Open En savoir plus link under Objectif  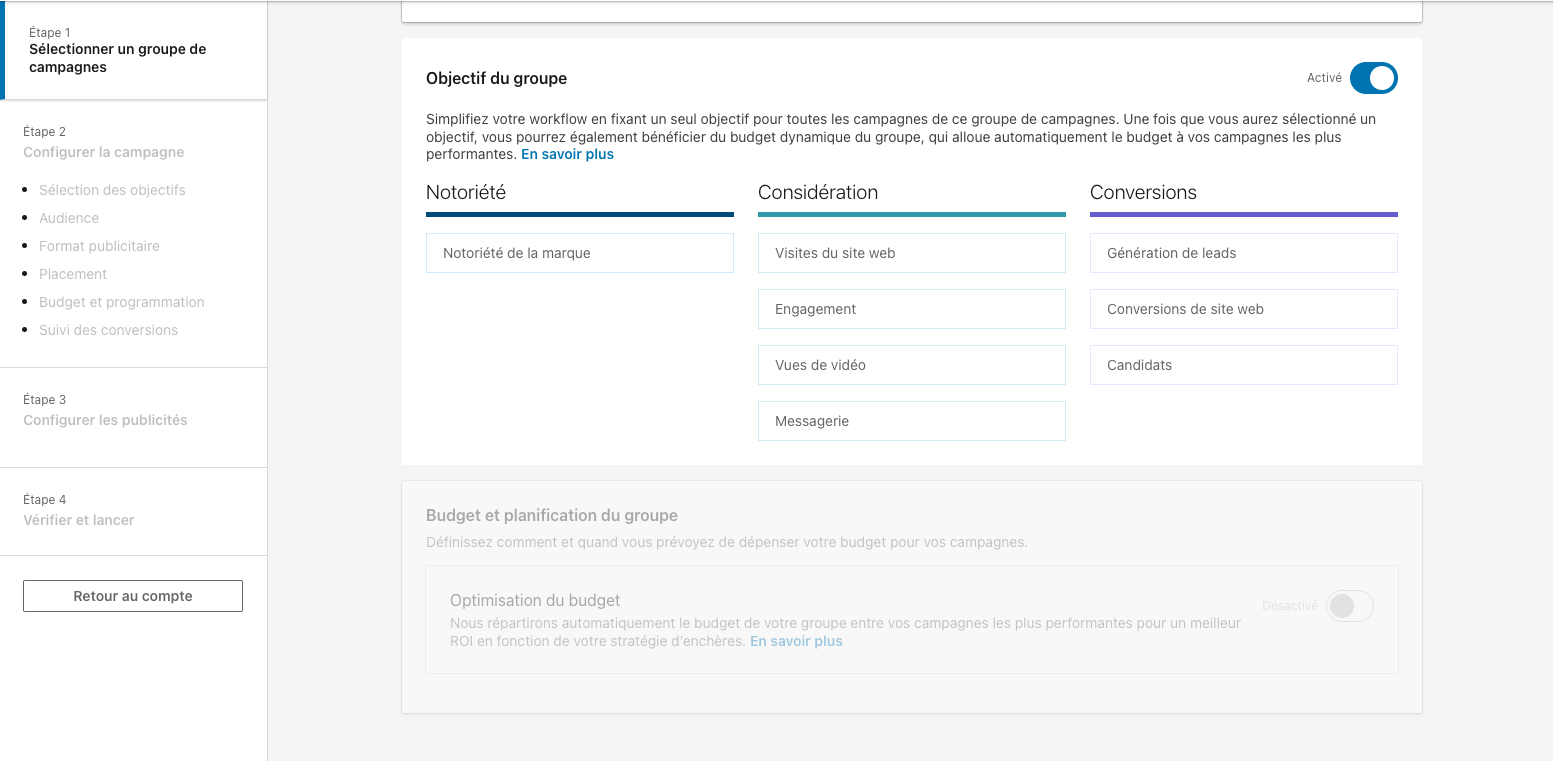click(x=567, y=155)
